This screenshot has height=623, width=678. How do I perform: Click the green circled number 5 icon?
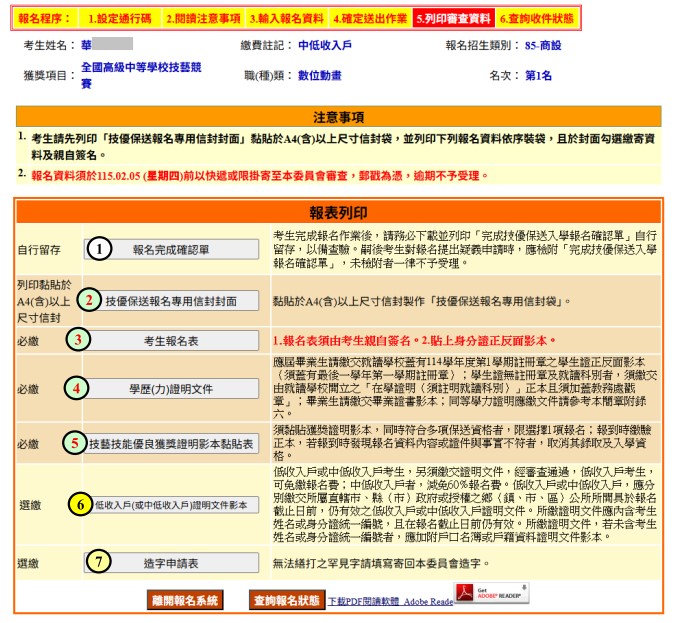coord(76,442)
